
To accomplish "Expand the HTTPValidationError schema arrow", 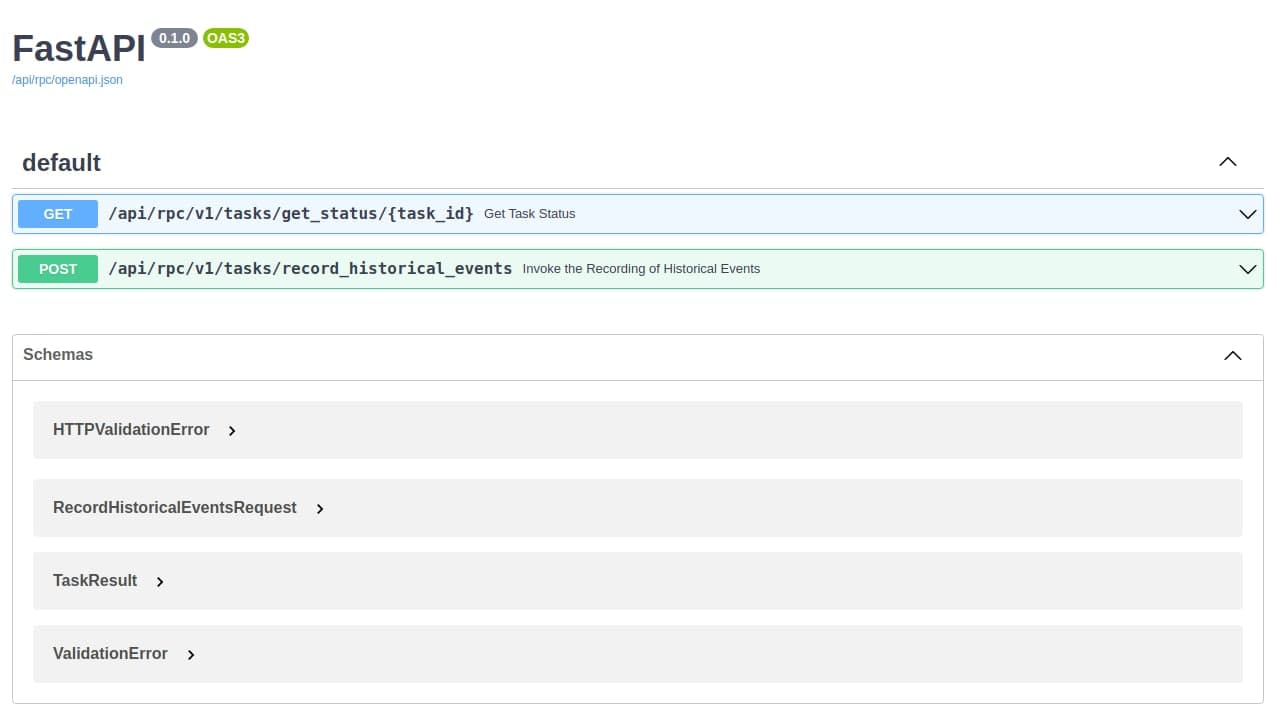I will point(232,431).
